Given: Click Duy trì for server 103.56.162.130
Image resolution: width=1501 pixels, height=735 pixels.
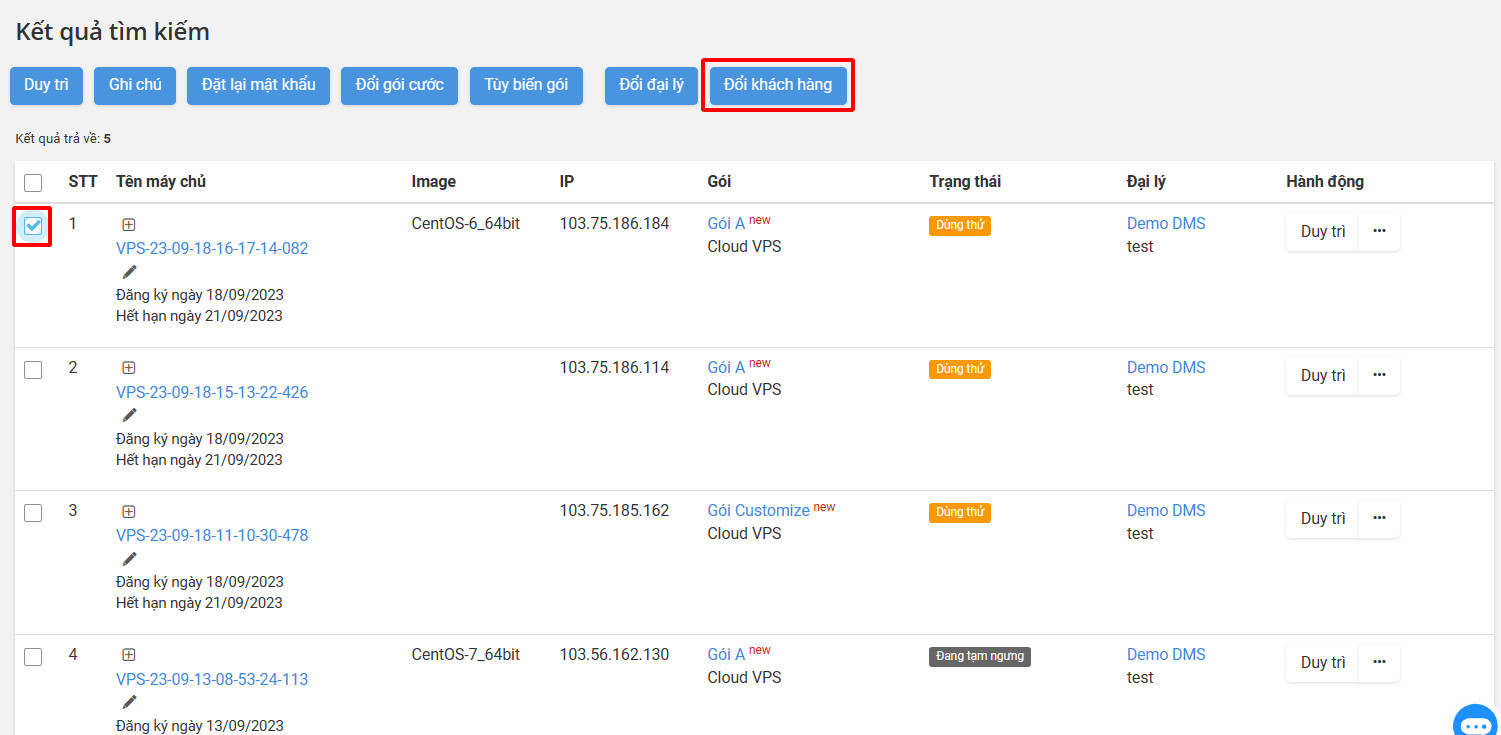Looking at the screenshot, I should (1323, 662).
